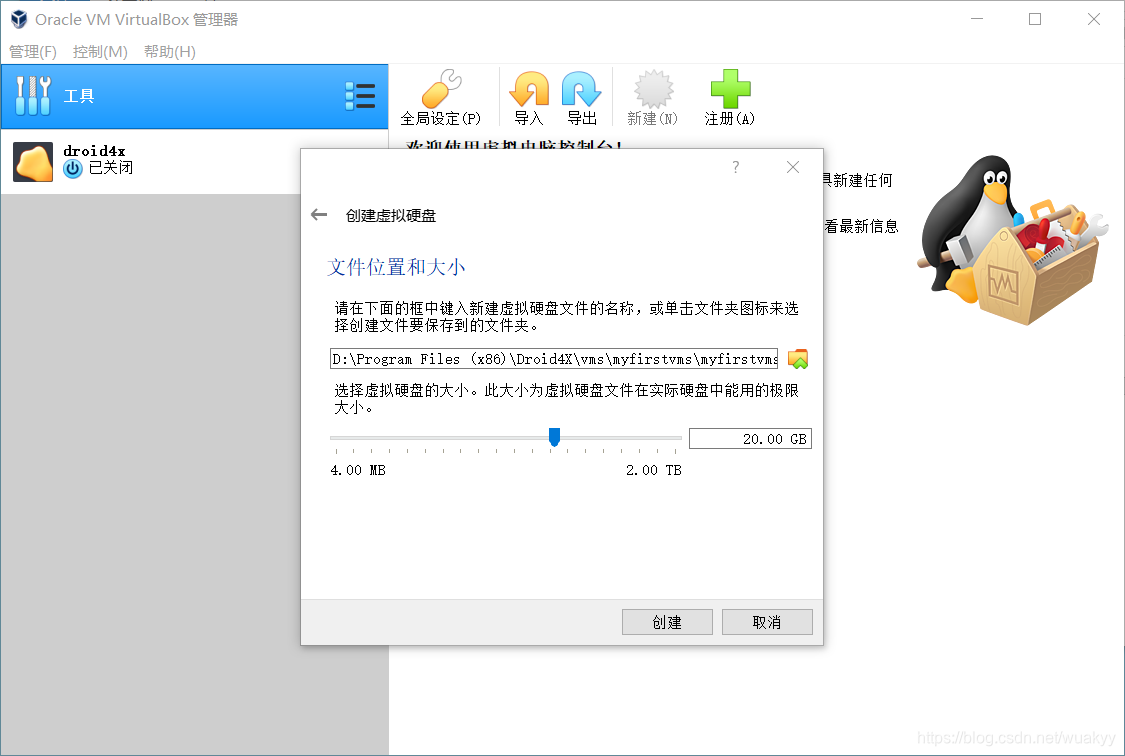Click the 文件位置和大小 heading

click(x=396, y=268)
